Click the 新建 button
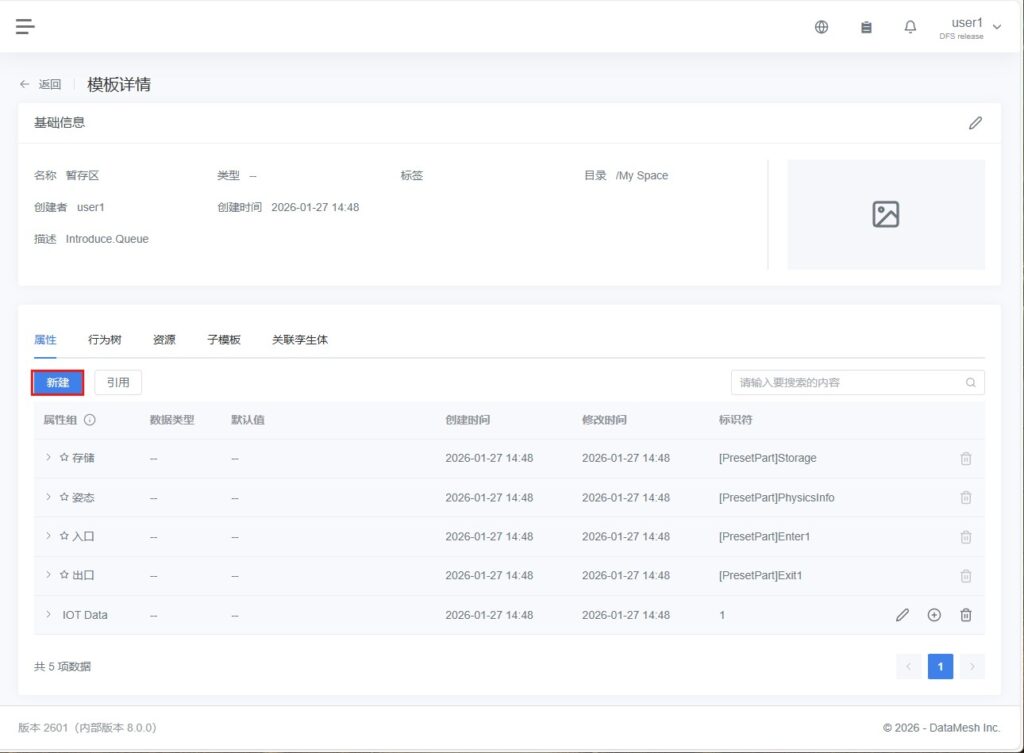Screen dimensions: 1024x753 tap(57, 383)
